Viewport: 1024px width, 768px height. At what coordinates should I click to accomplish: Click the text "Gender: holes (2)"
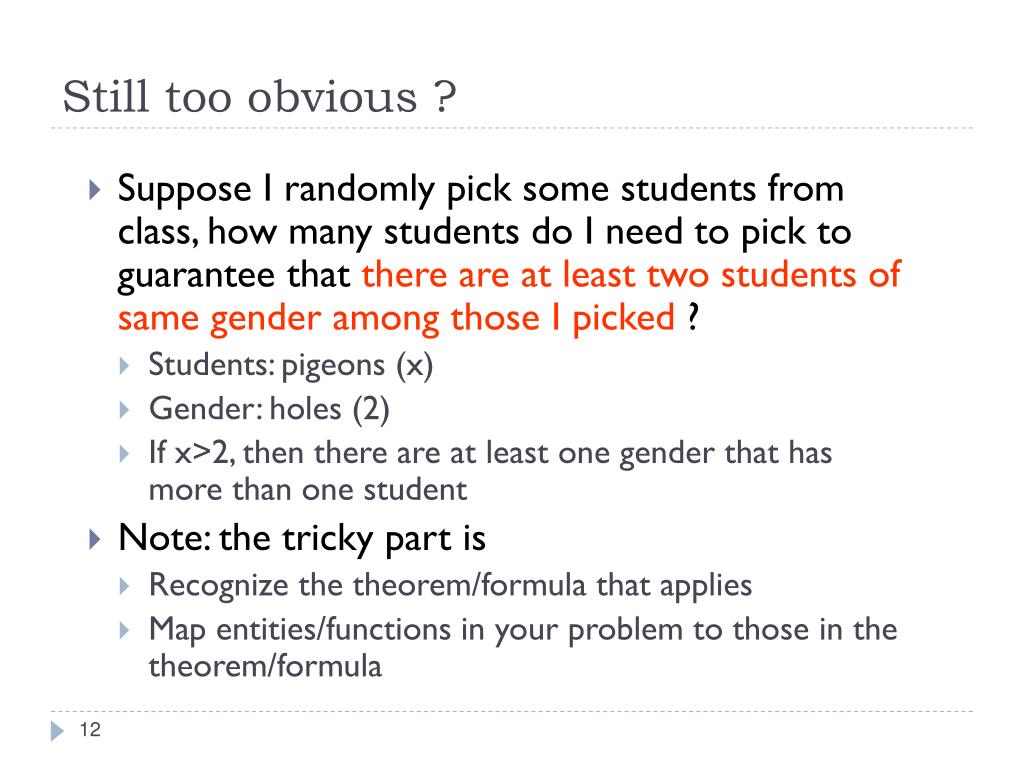[x=269, y=408]
